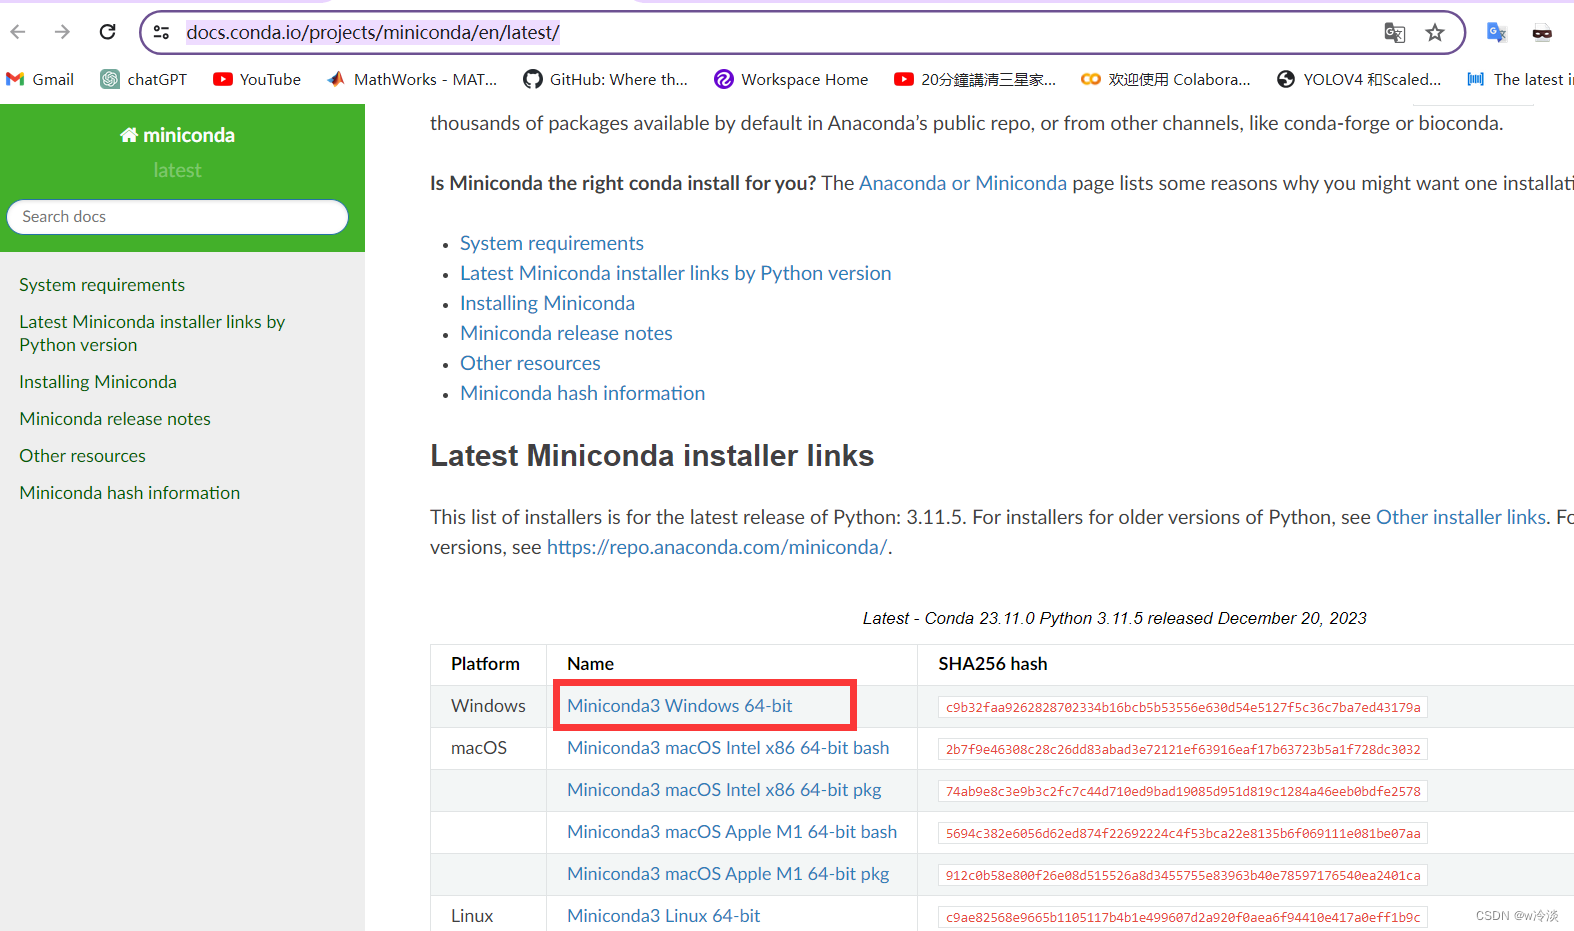Click Other resources bullet link
Image resolution: width=1574 pixels, height=931 pixels.
[530, 363]
